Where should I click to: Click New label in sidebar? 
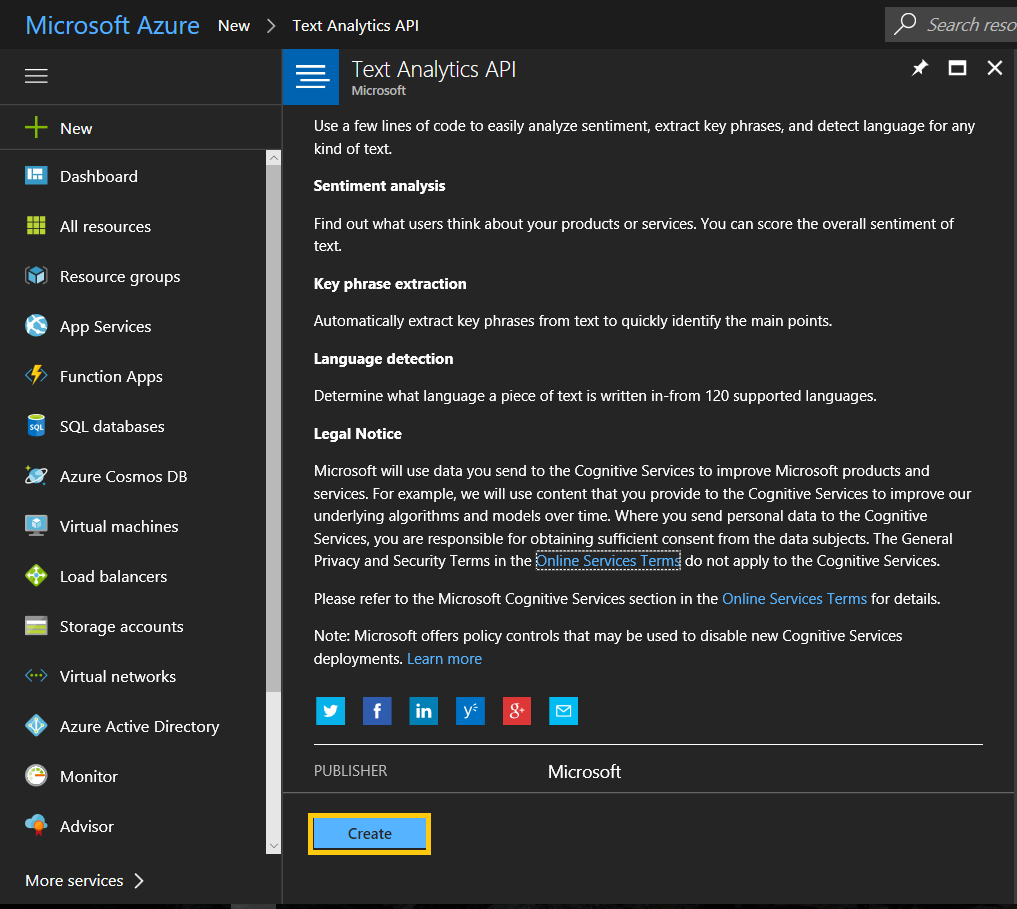click(76, 128)
